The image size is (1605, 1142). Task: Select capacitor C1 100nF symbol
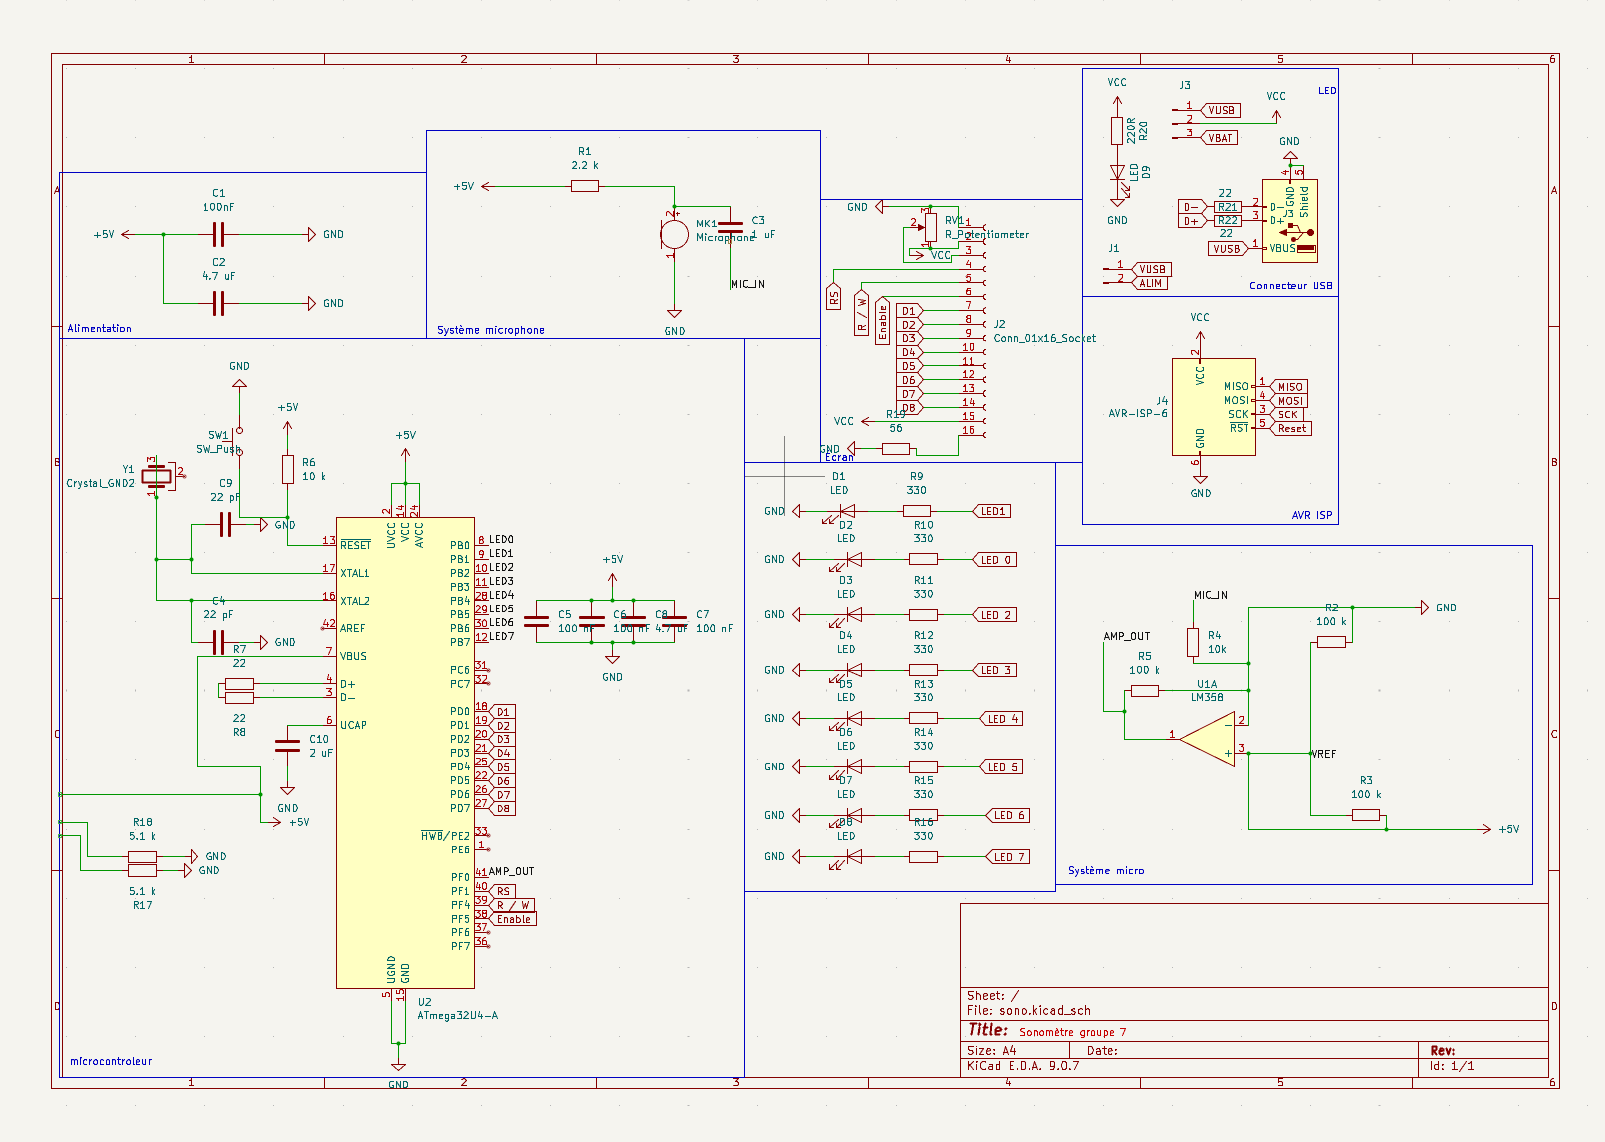pyautogui.click(x=218, y=235)
